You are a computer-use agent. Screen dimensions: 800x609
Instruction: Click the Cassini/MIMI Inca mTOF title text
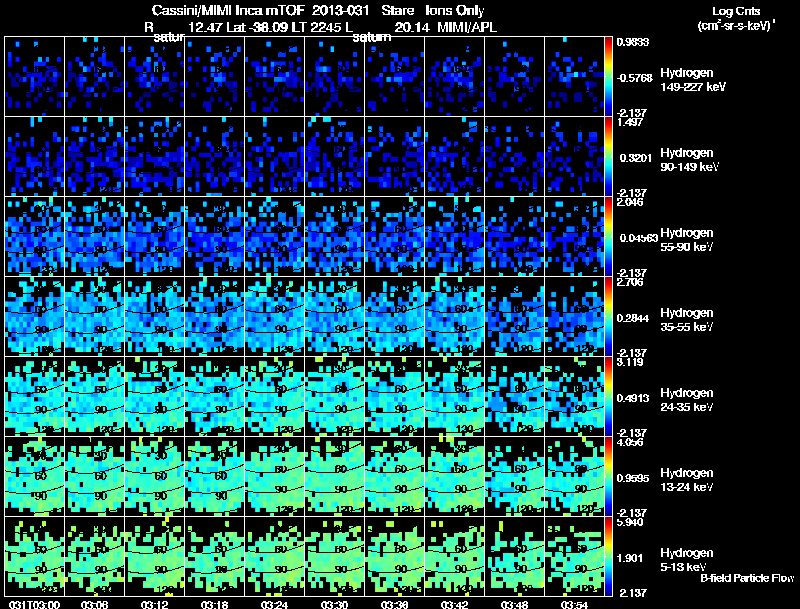coord(229,10)
